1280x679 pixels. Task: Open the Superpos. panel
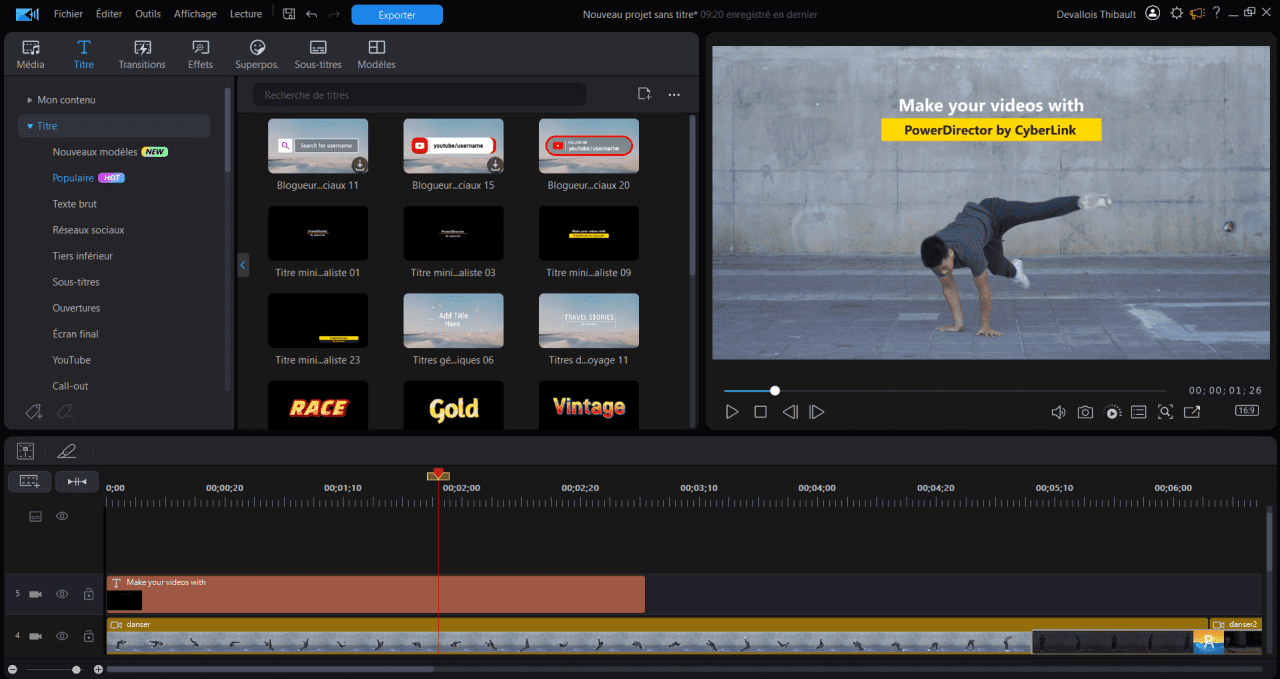click(x=256, y=53)
